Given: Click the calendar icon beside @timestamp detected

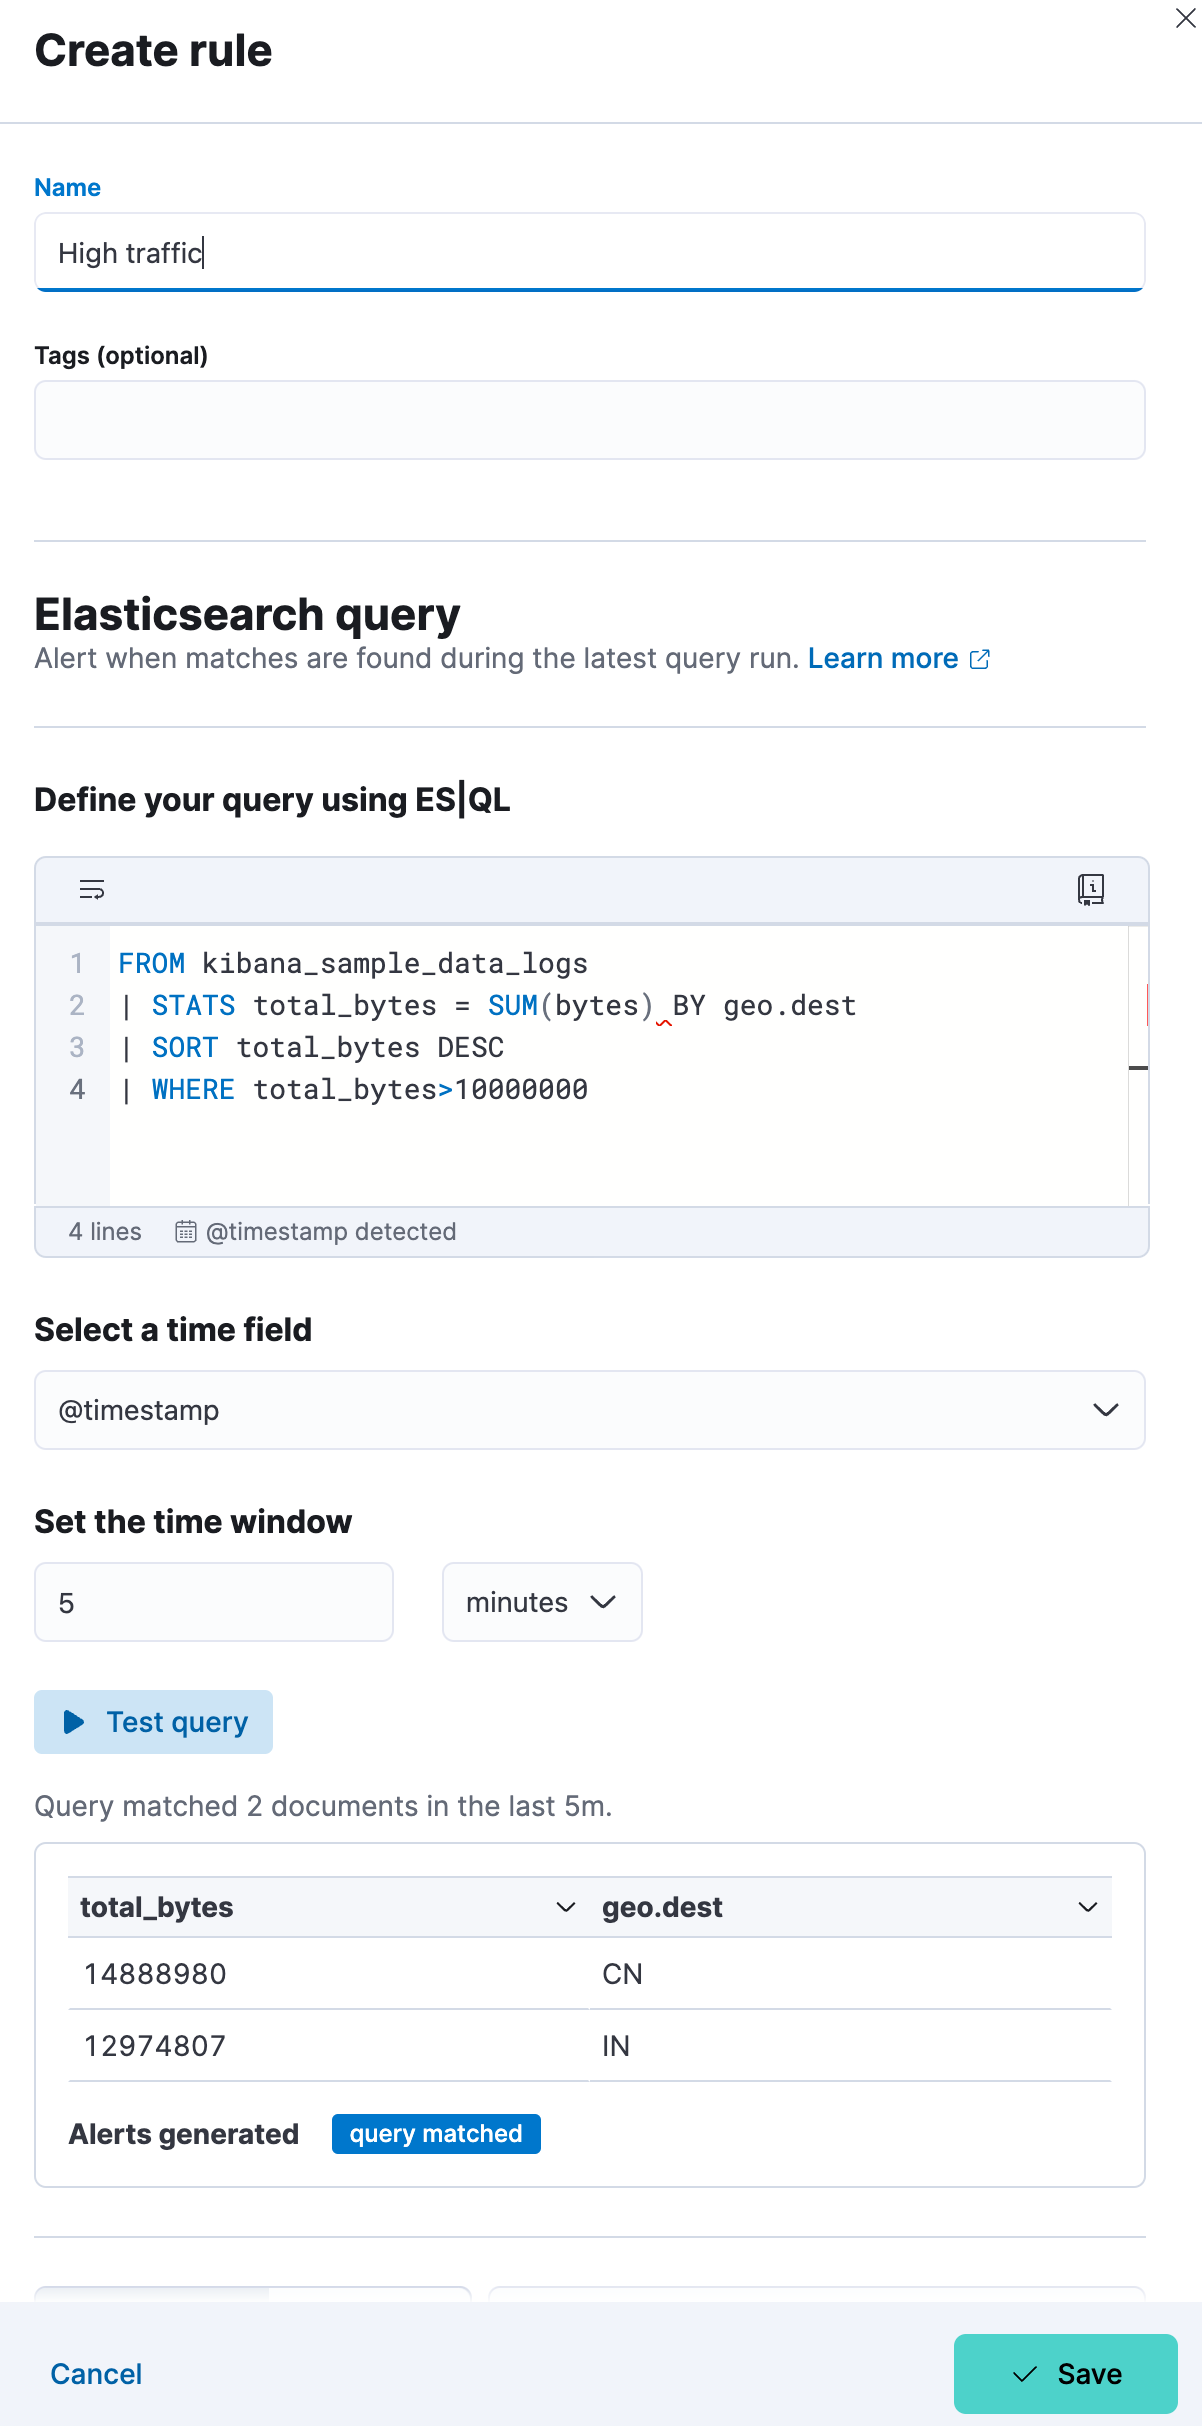Looking at the screenshot, I should tap(184, 1231).
